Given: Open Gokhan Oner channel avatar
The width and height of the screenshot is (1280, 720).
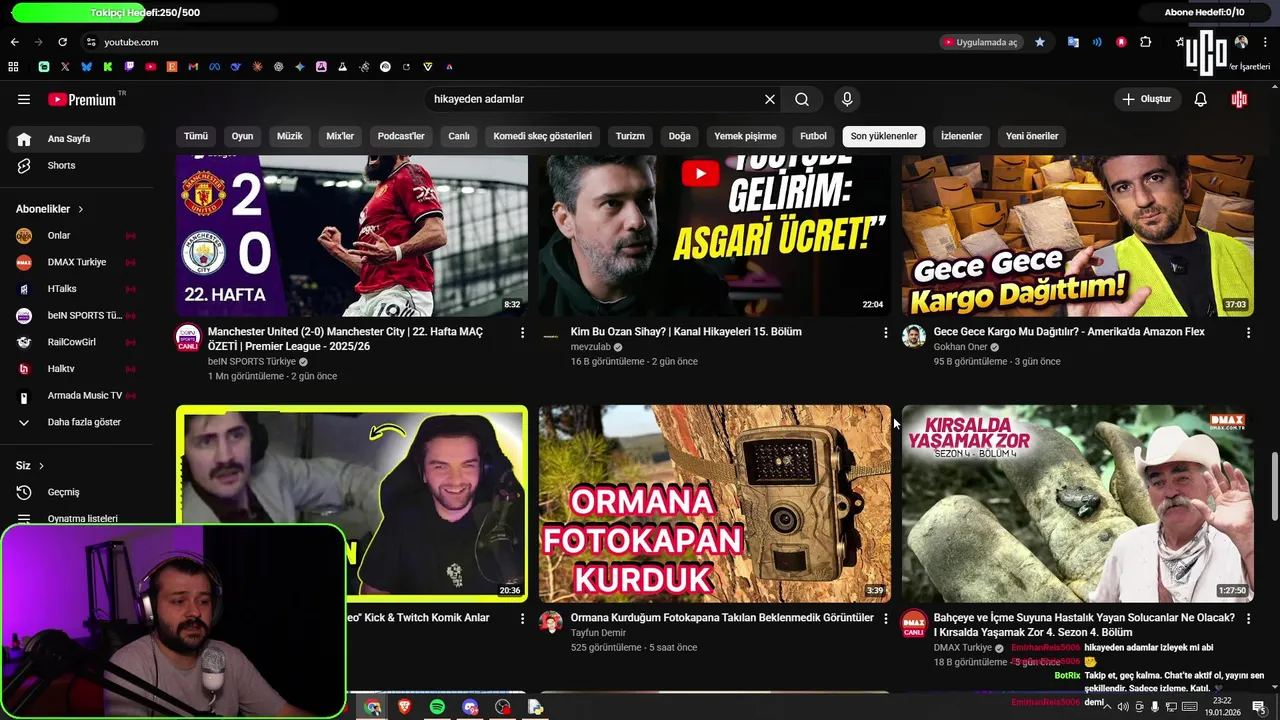Looking at the screenshot, I should [x=914, y=336].
